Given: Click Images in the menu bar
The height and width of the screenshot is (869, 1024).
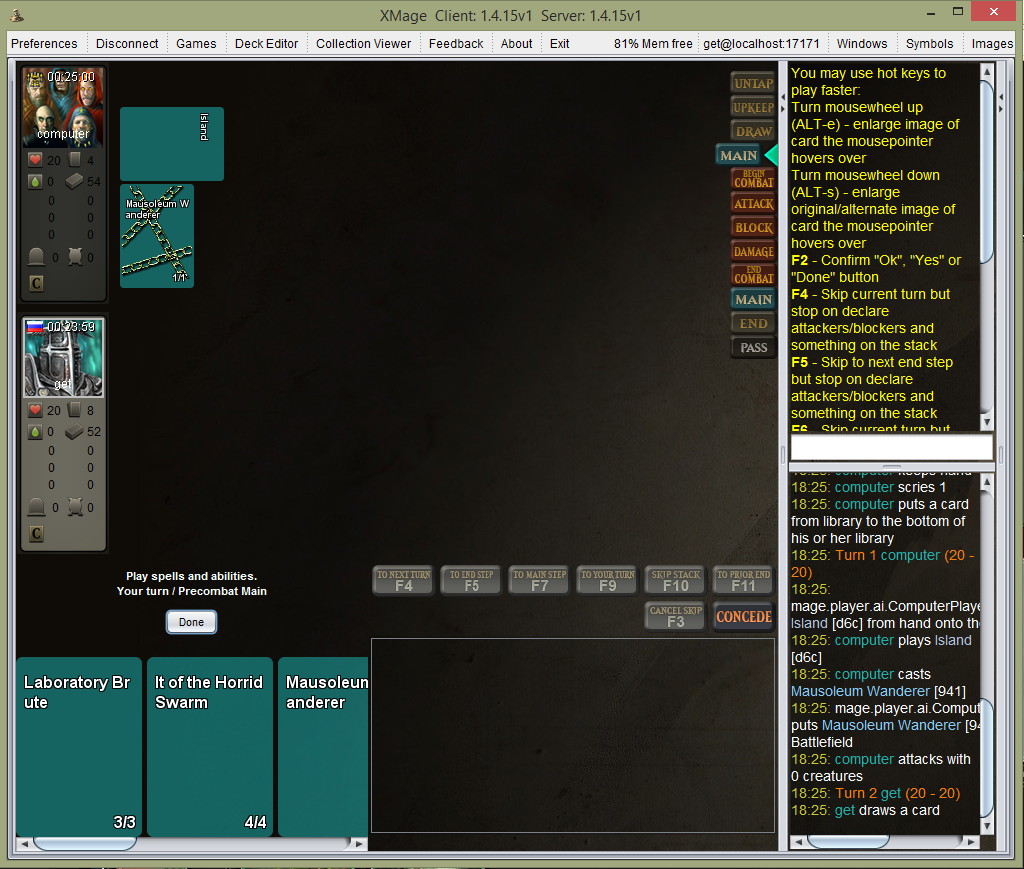Looking at the screenshot, I should coord(992,44).
